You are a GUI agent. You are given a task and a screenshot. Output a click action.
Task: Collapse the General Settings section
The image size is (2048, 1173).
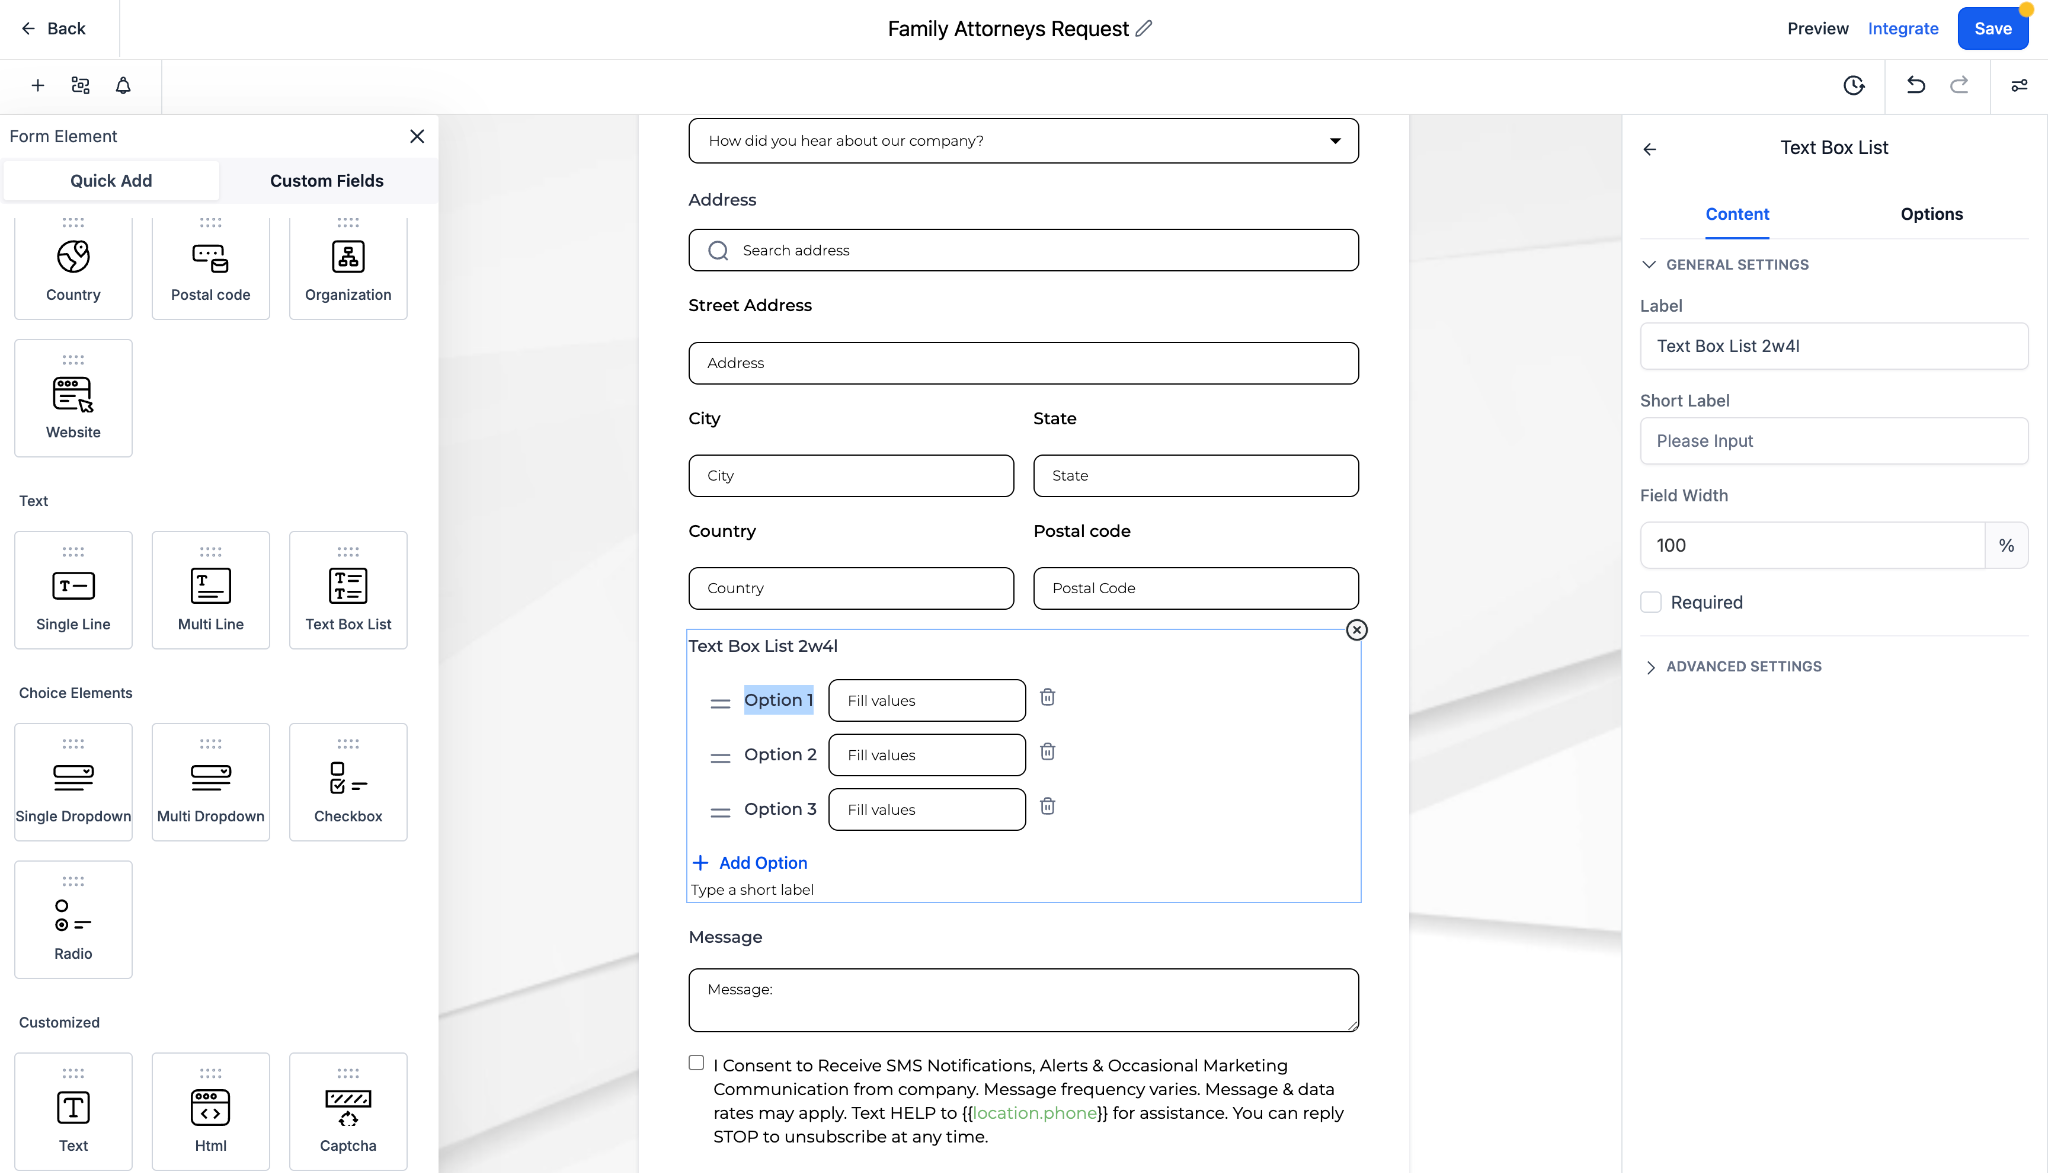[x=1737, y=265]
